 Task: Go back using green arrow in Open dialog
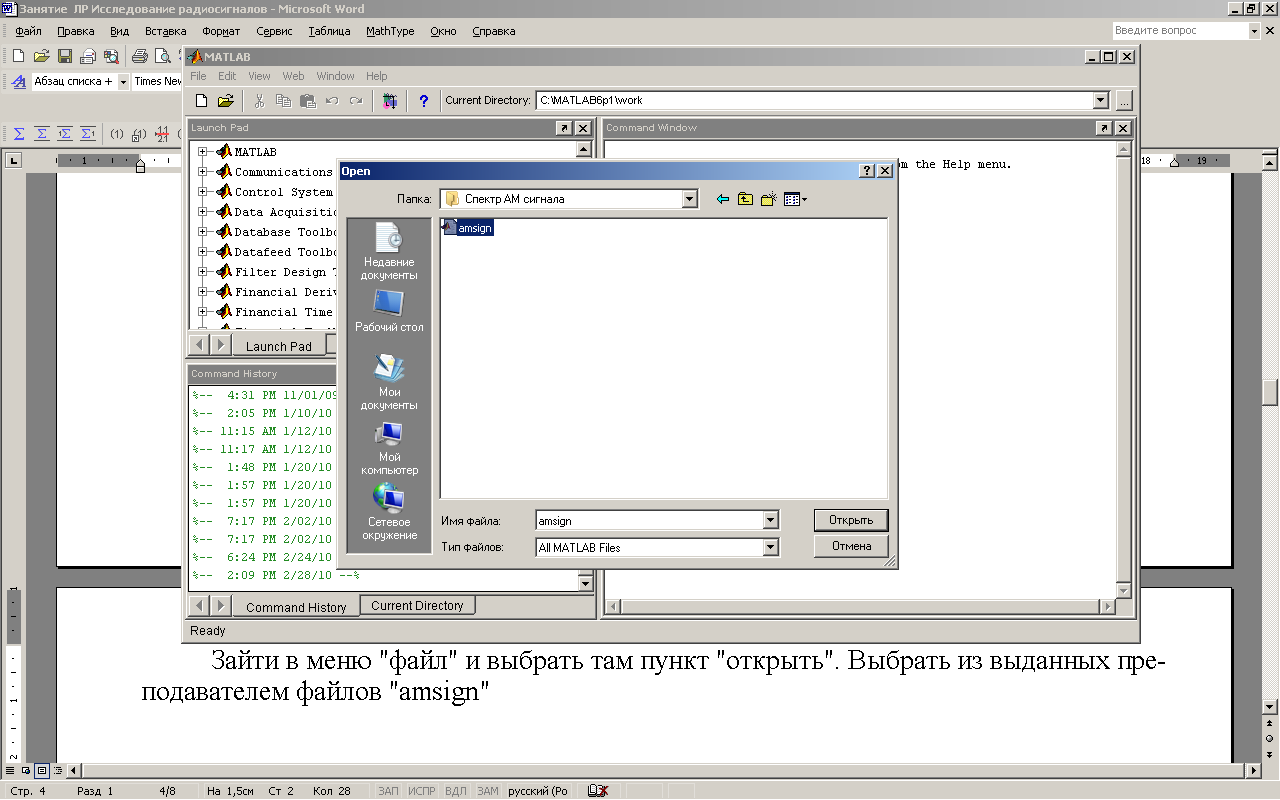tap(722, 199)
